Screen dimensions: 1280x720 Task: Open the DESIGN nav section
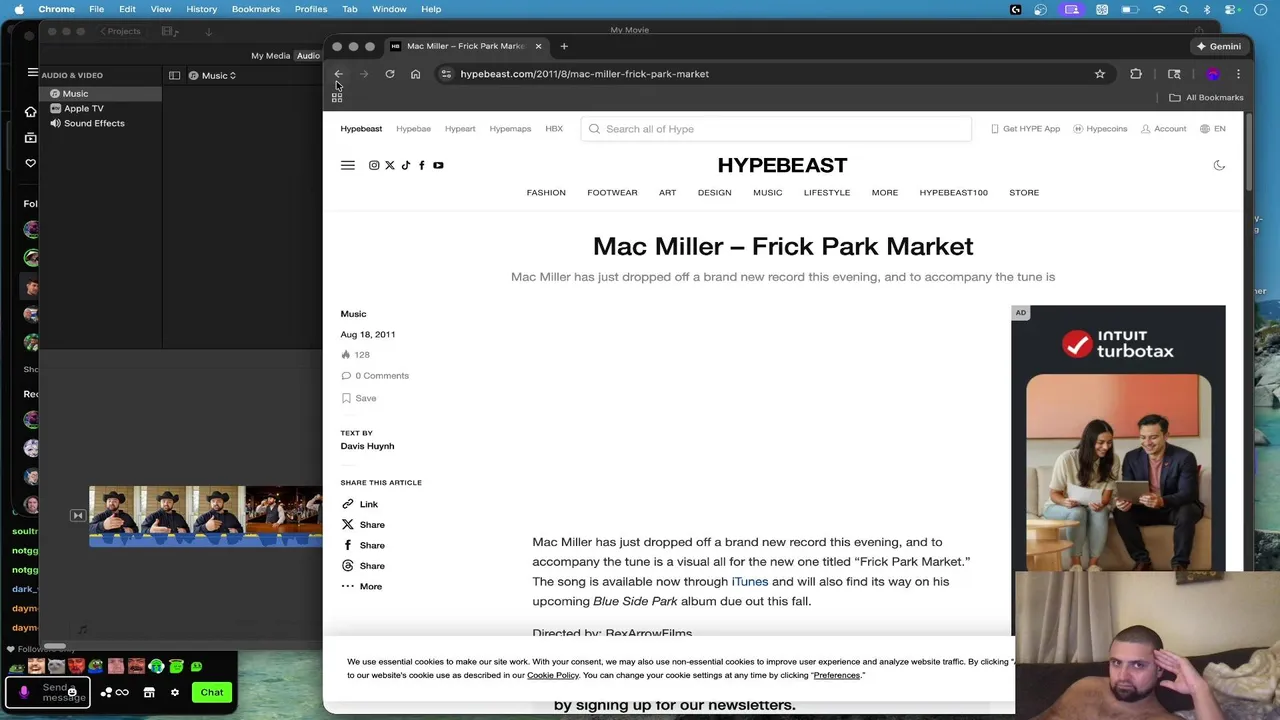pos(714,193)
